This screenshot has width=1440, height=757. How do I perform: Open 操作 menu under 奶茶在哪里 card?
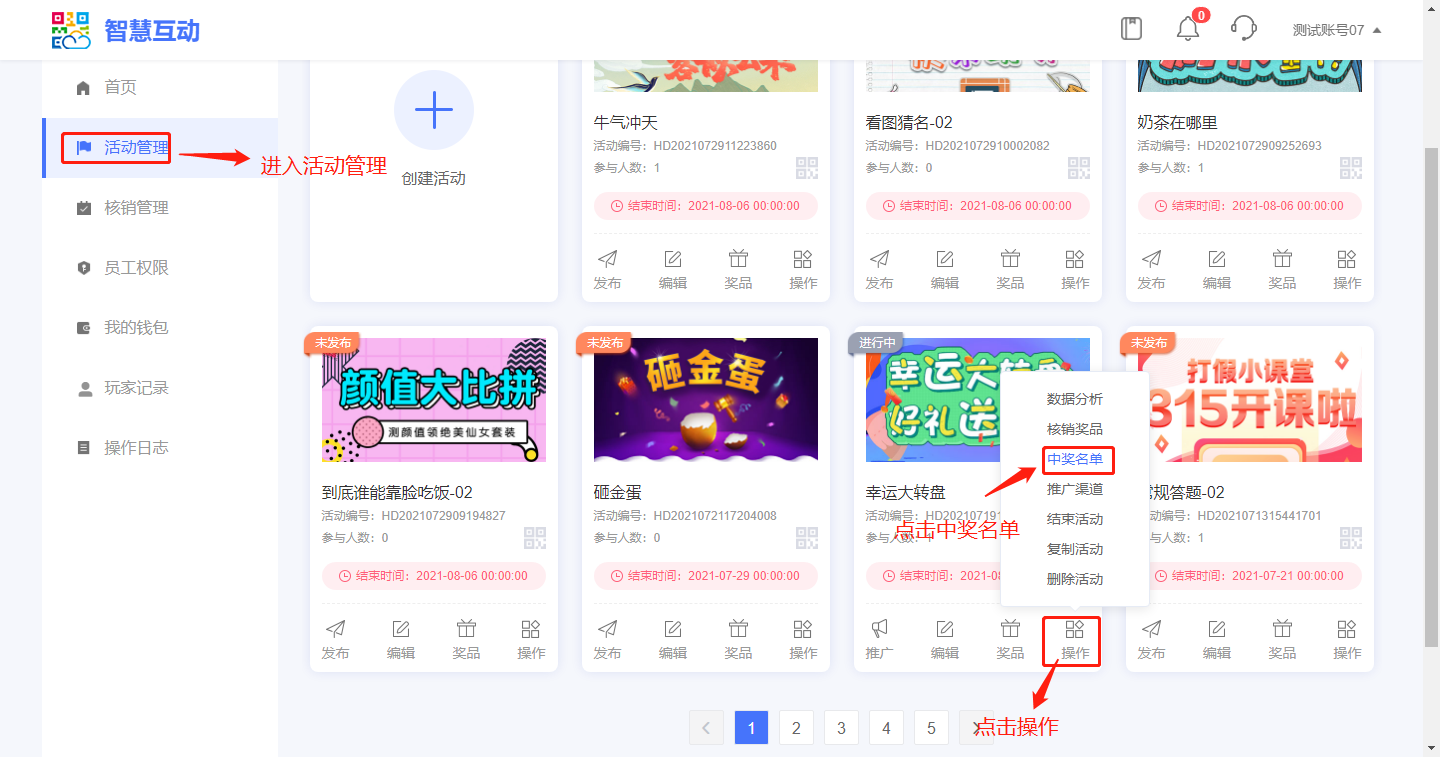[1347, 268]
